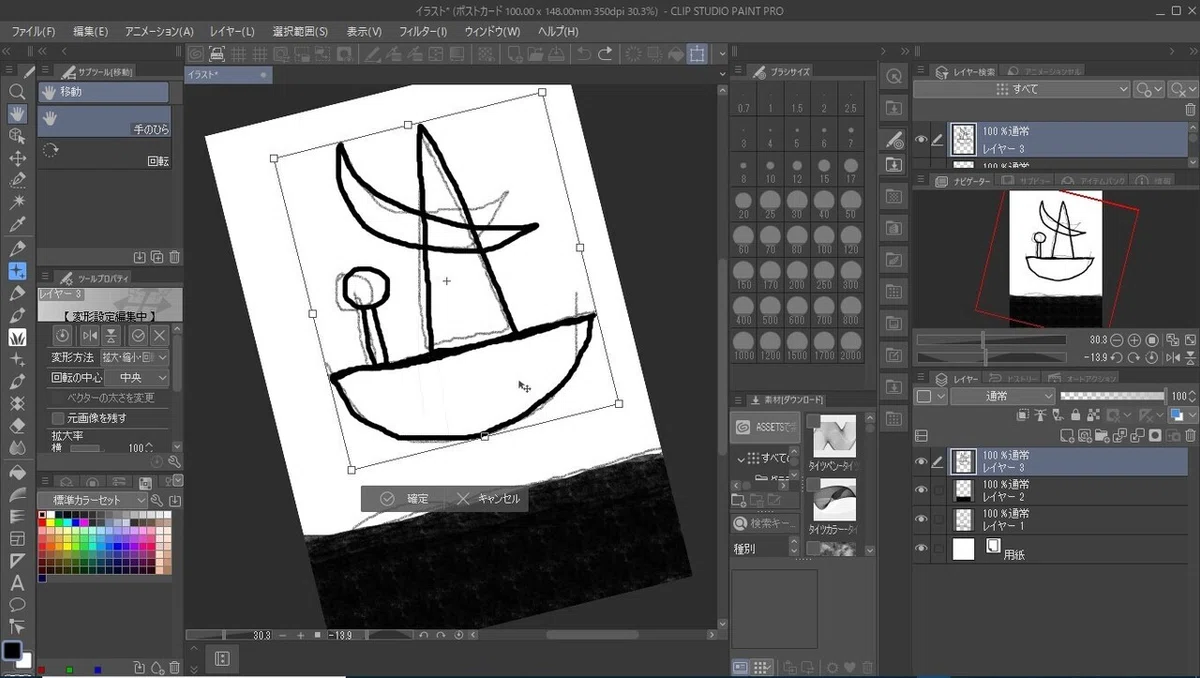Enable the 元画像を残す checkbox
The image size is (1200, 678).
(x=58, y=417)
